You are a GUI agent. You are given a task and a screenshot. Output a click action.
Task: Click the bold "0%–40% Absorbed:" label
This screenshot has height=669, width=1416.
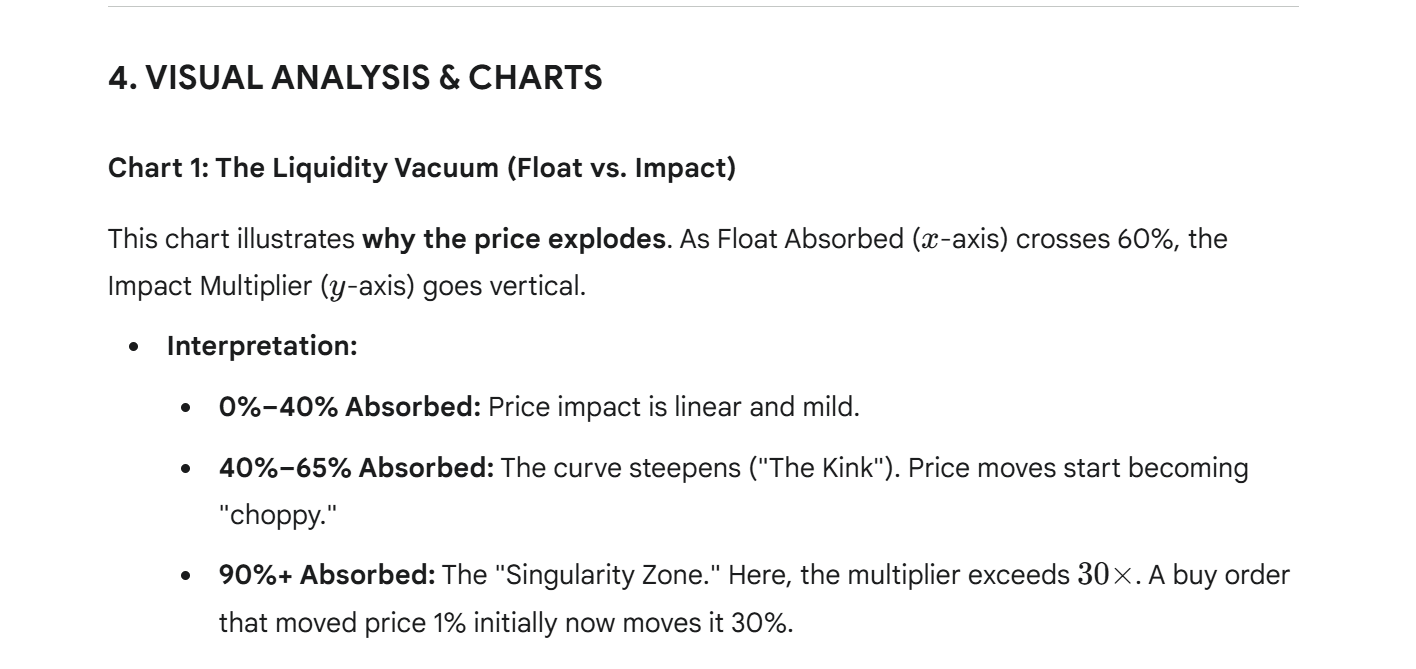(350, 408)
